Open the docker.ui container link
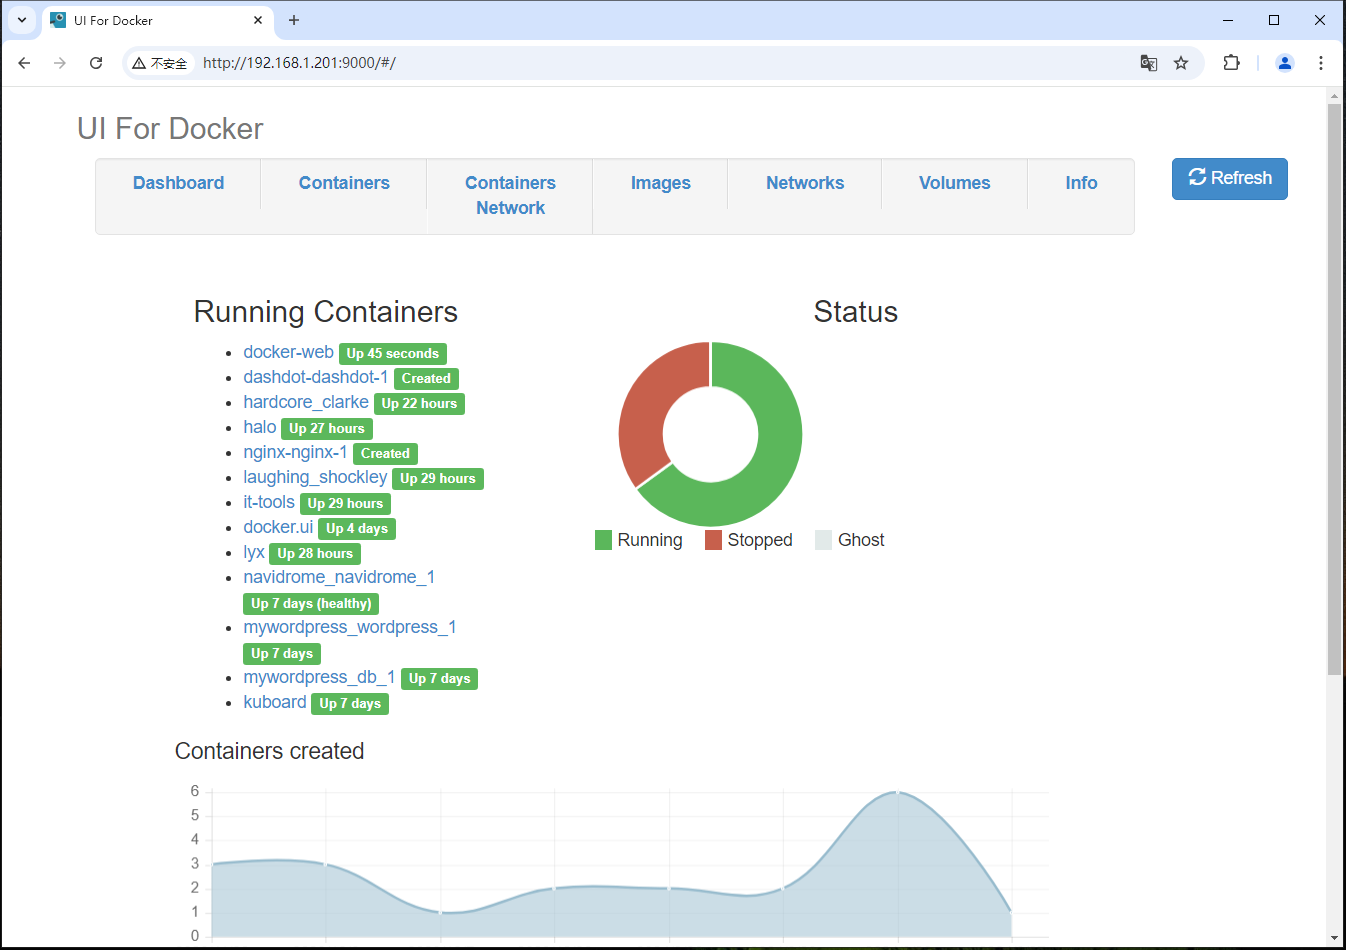Screen dimensions: 1346x950 point(278,527)
